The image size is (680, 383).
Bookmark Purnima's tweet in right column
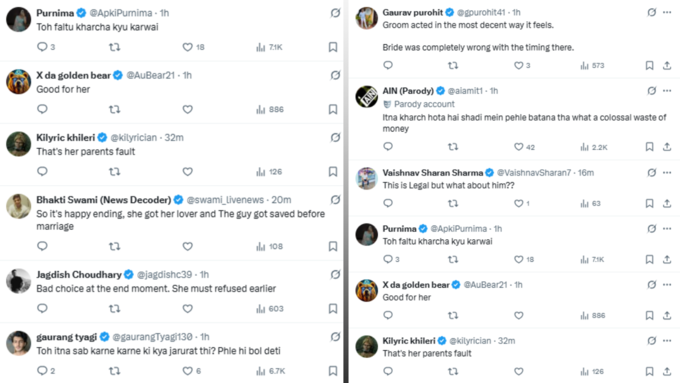tap(649, 259)
